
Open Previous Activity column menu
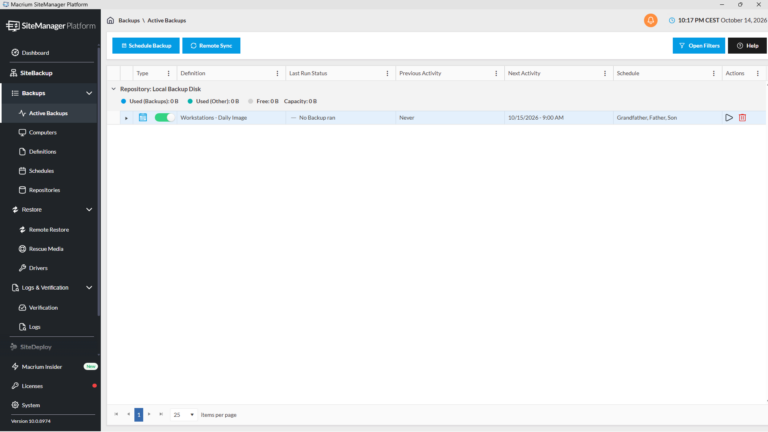[x=496, y=73]
